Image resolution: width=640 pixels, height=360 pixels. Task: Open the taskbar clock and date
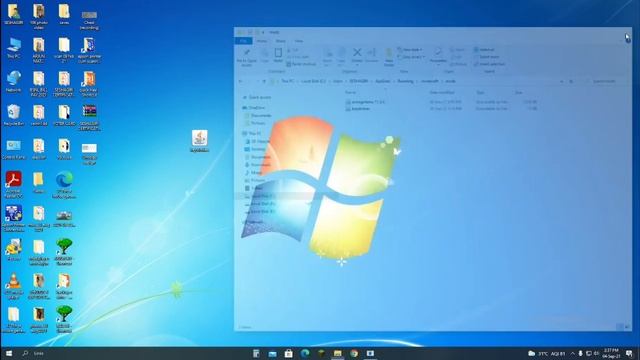point(611,353)
